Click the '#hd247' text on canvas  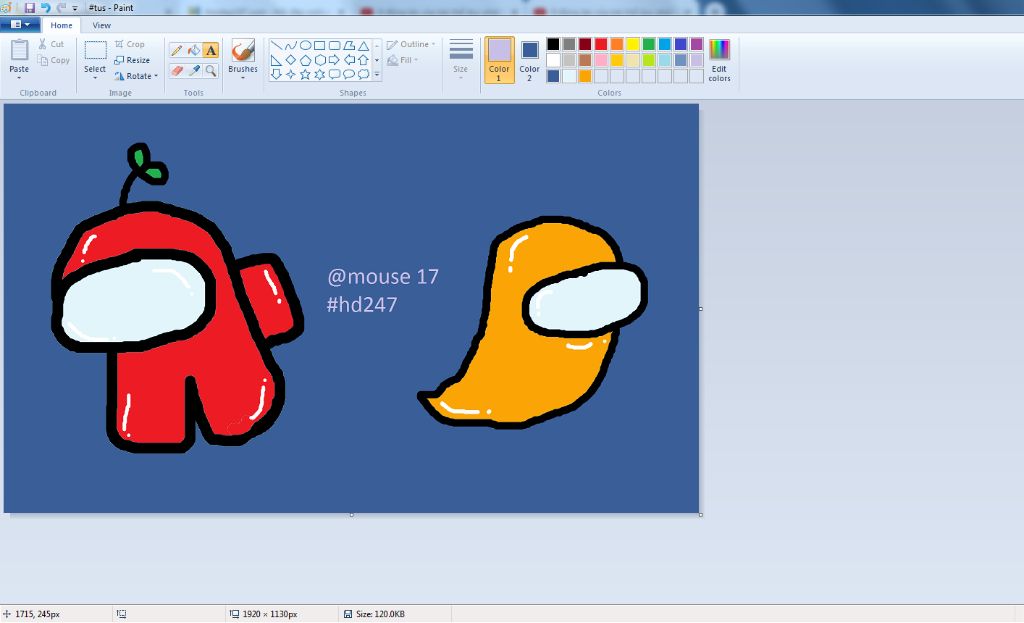pos(362,304)
